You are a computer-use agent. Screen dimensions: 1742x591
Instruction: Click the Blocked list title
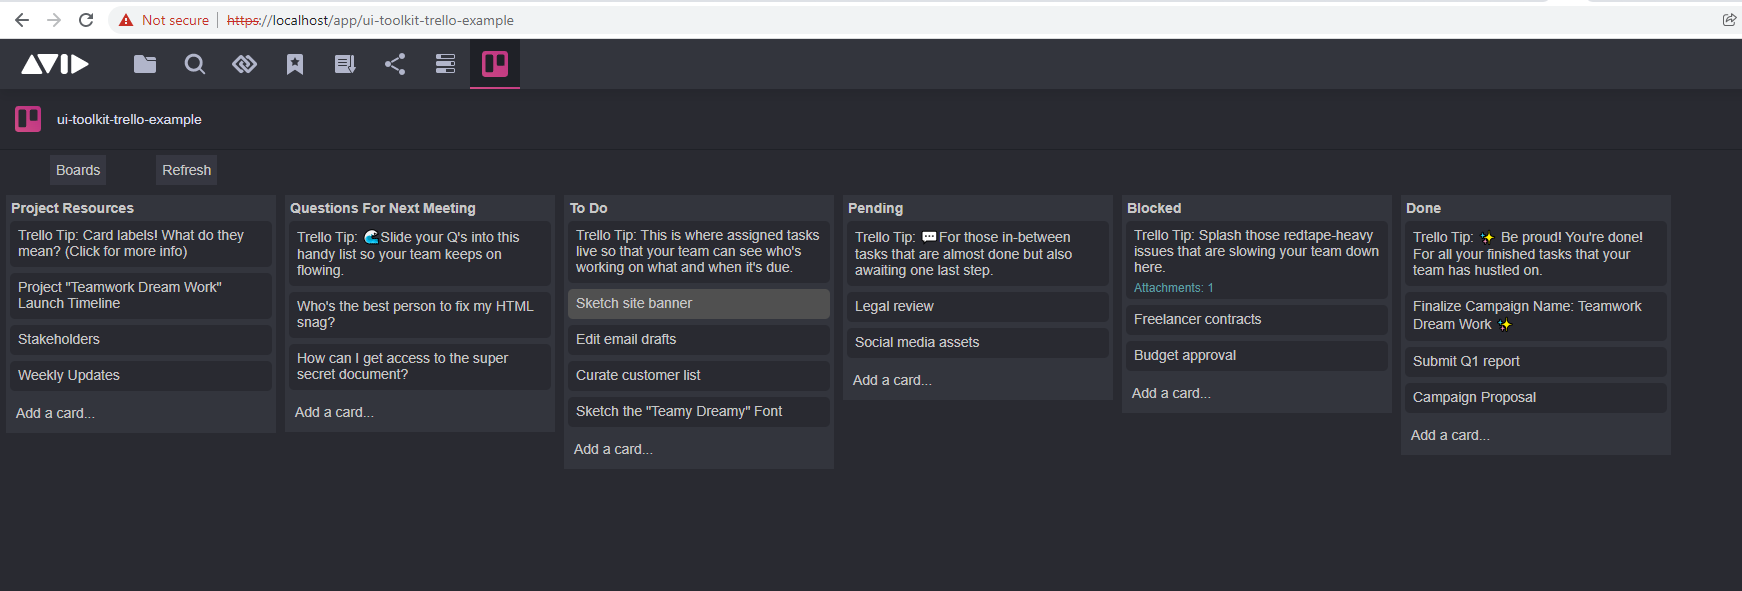click(1154, 208)
